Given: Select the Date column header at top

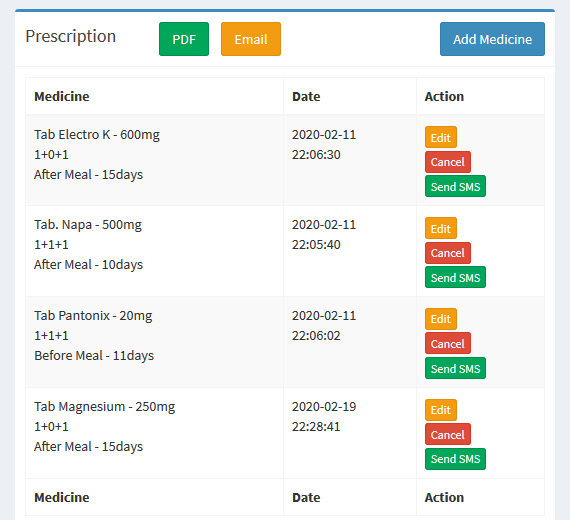Looking at the screenshot, I should (306, 96).
